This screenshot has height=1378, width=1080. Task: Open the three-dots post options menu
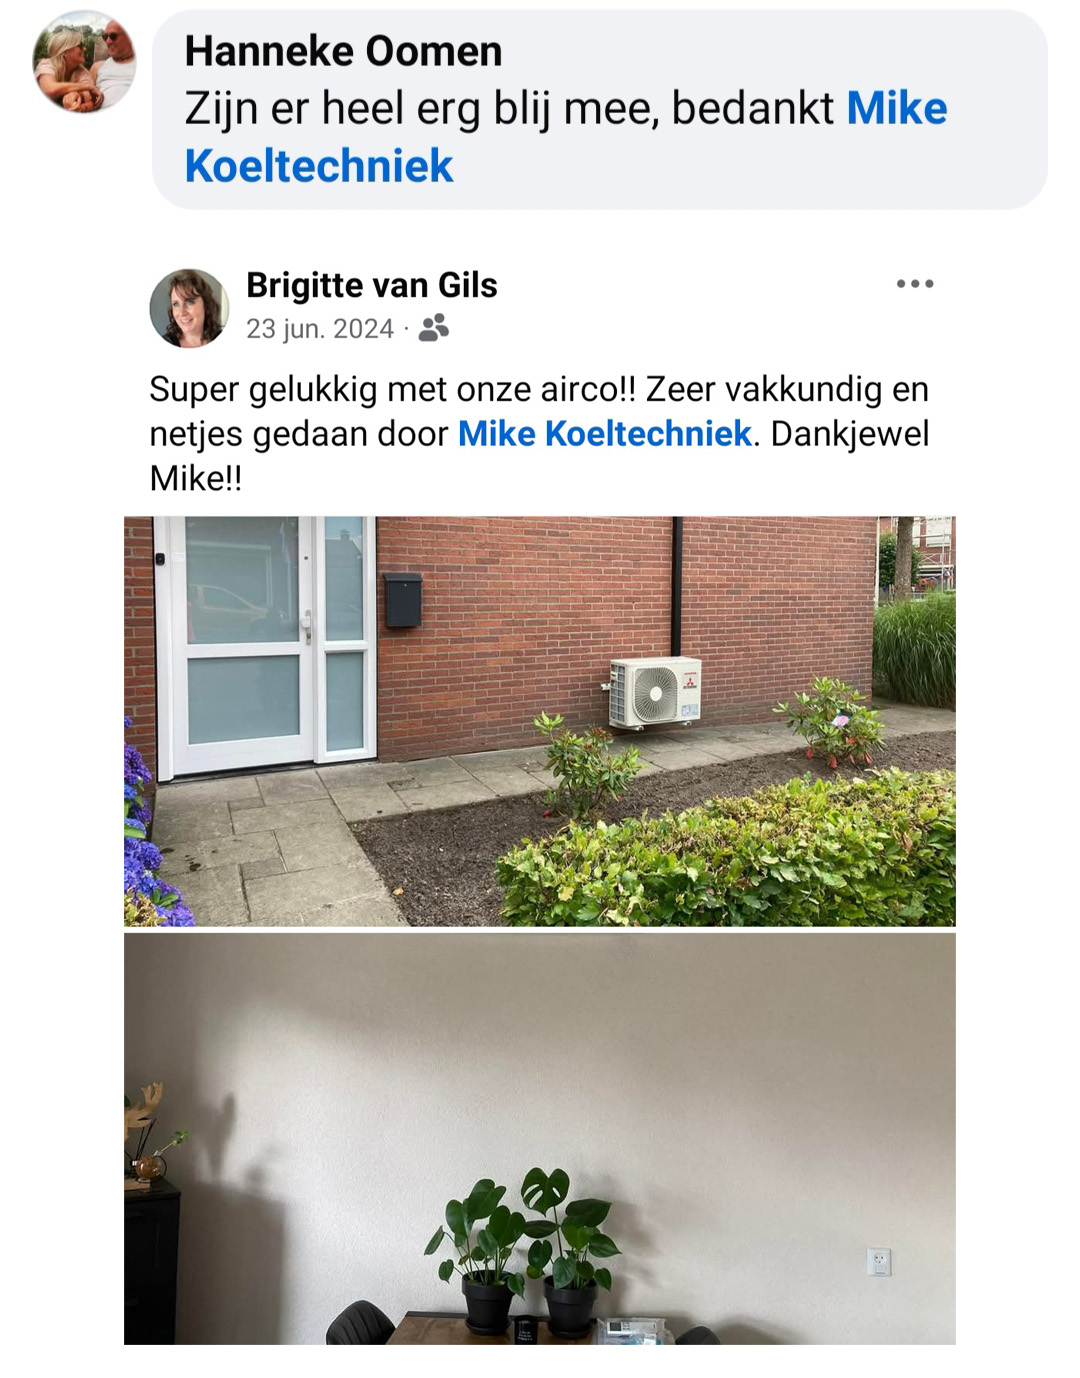[x=915, y=284]
